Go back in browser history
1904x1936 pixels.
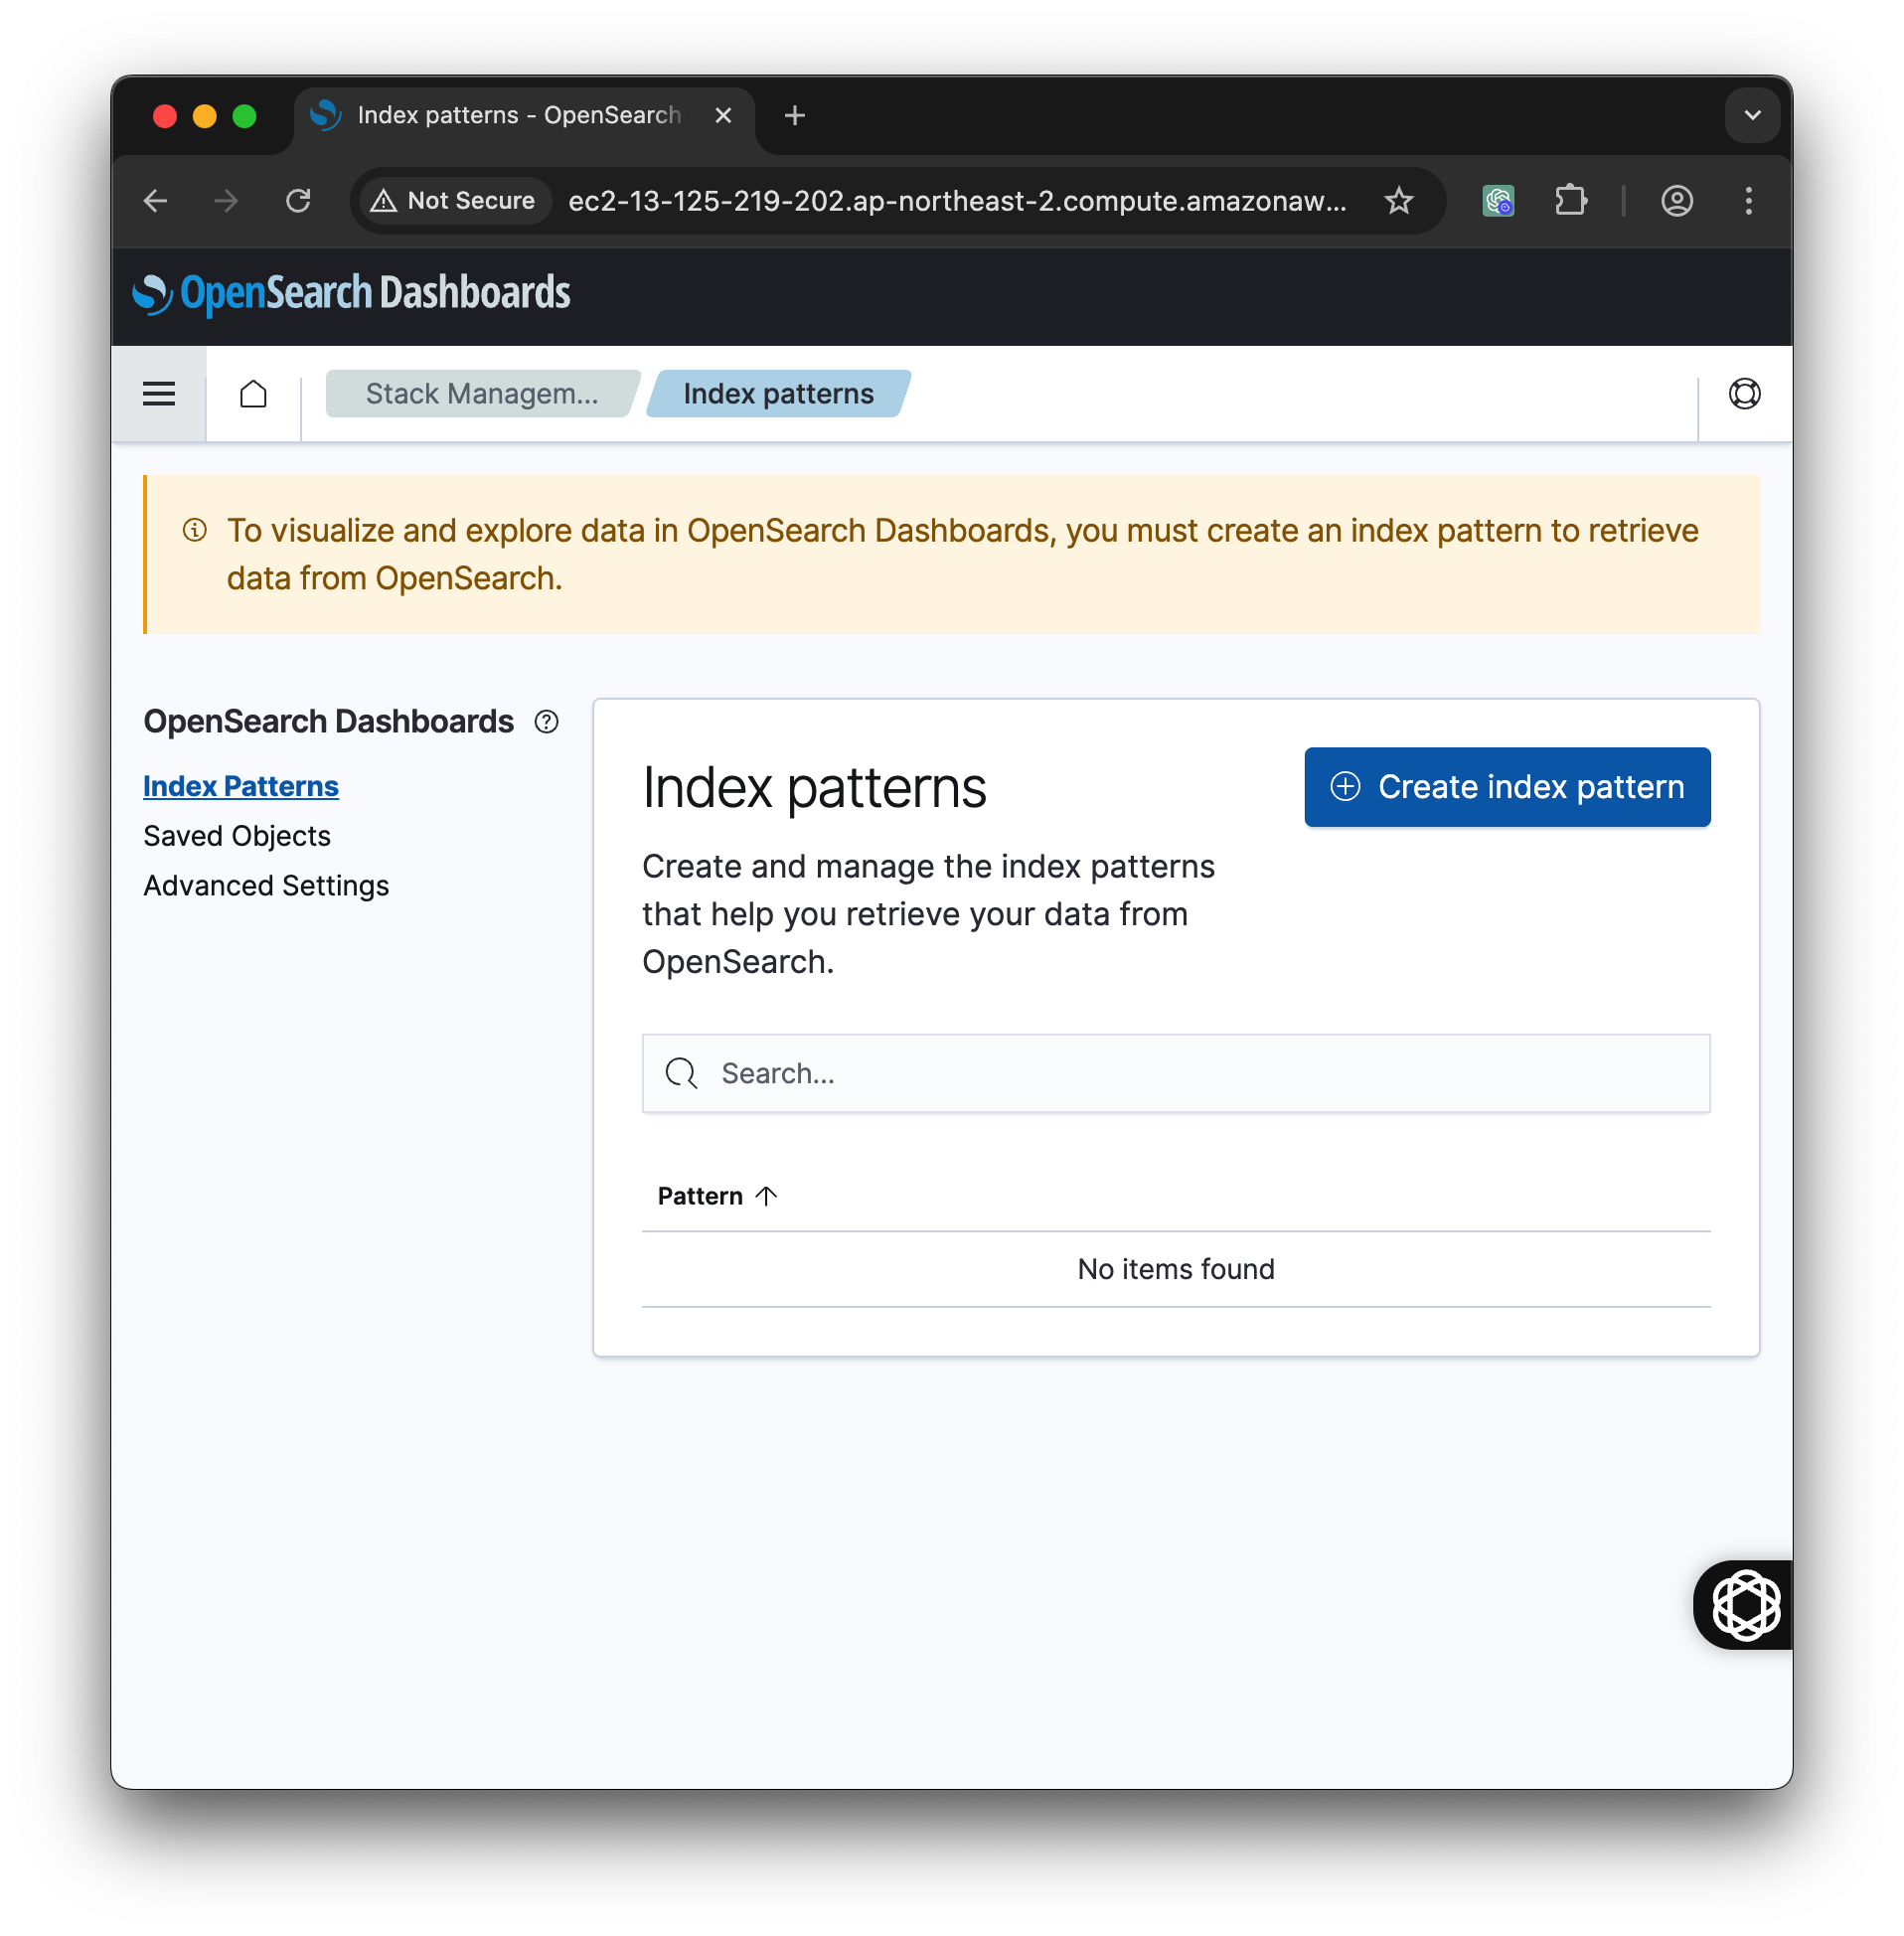[156, 201]
